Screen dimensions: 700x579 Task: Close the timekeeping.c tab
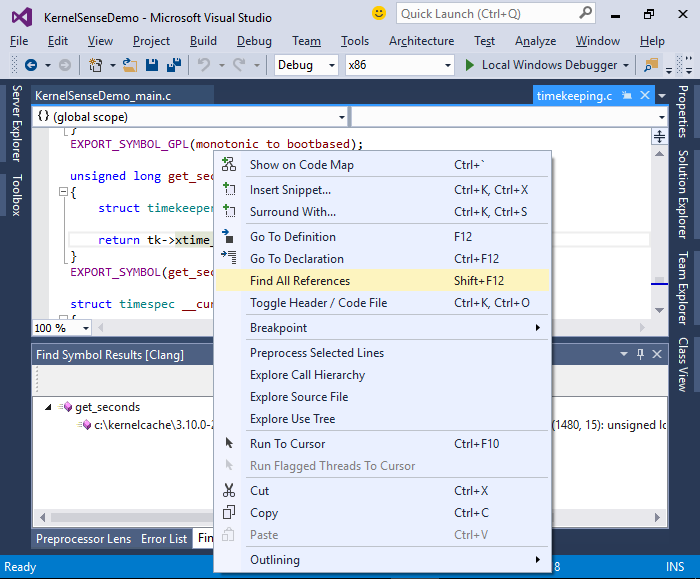coord(645,95)
